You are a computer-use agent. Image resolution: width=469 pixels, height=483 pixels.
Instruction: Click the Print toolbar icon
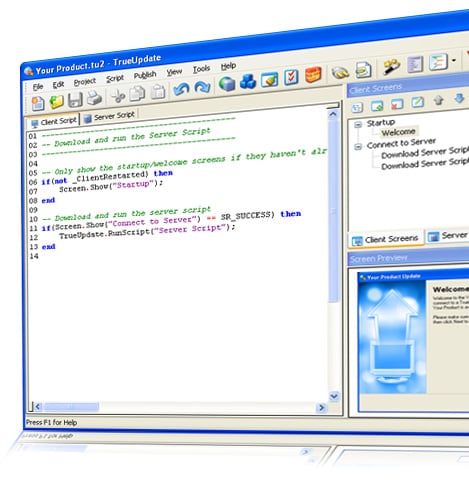pos(94,98)
